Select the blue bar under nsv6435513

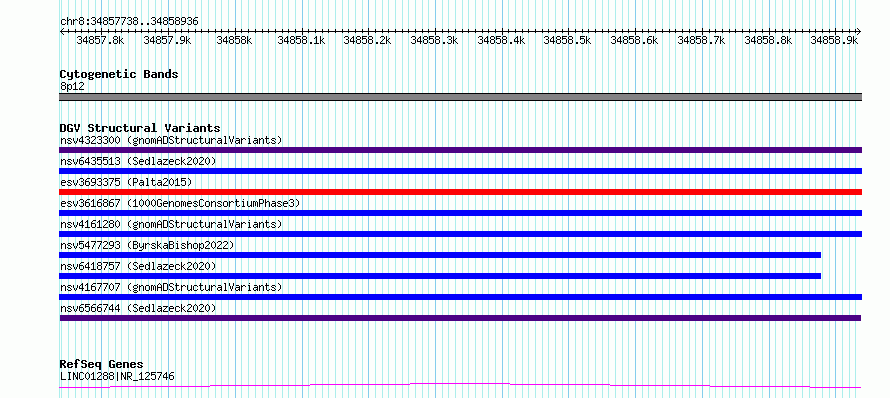(x=460, y=171)
